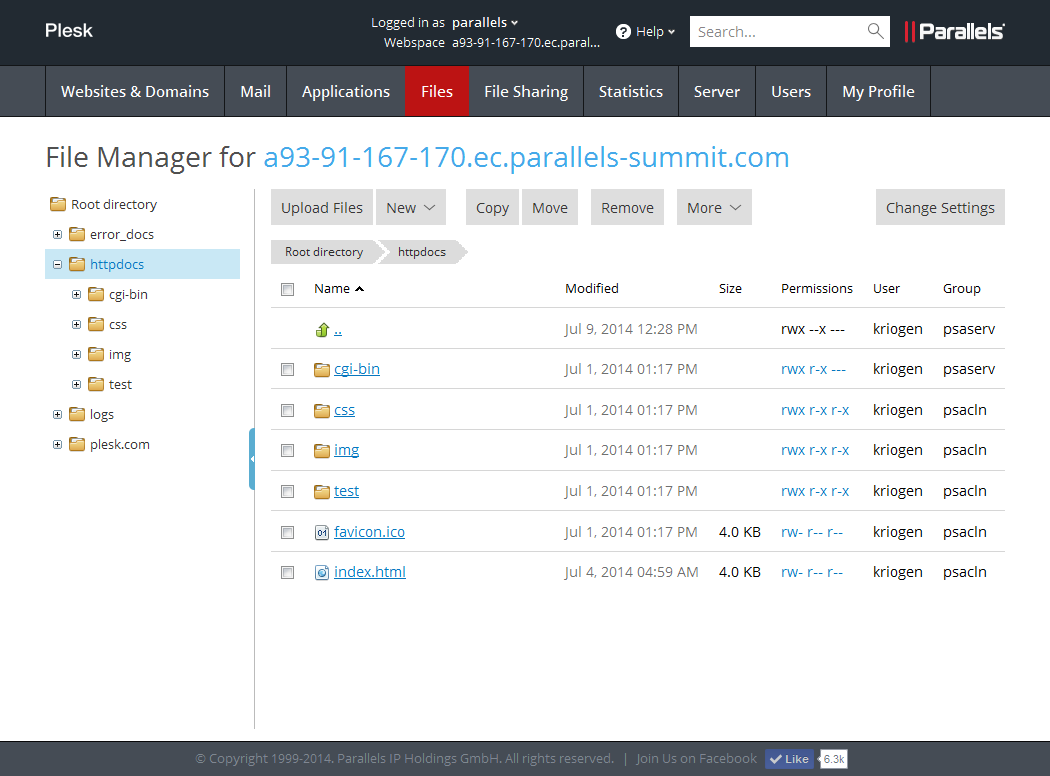Expand the logs tree node

point(58,414)
